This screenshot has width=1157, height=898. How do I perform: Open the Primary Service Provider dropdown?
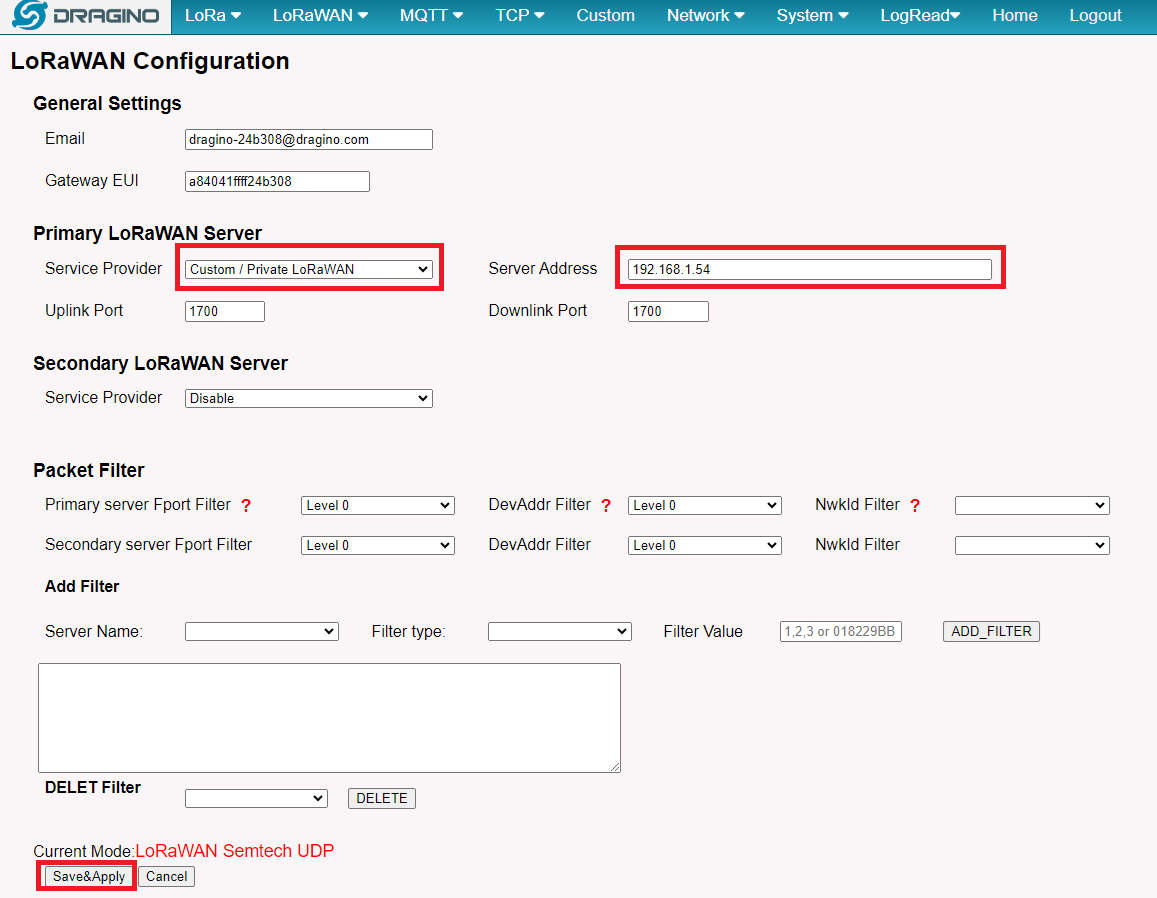[309, 269]
